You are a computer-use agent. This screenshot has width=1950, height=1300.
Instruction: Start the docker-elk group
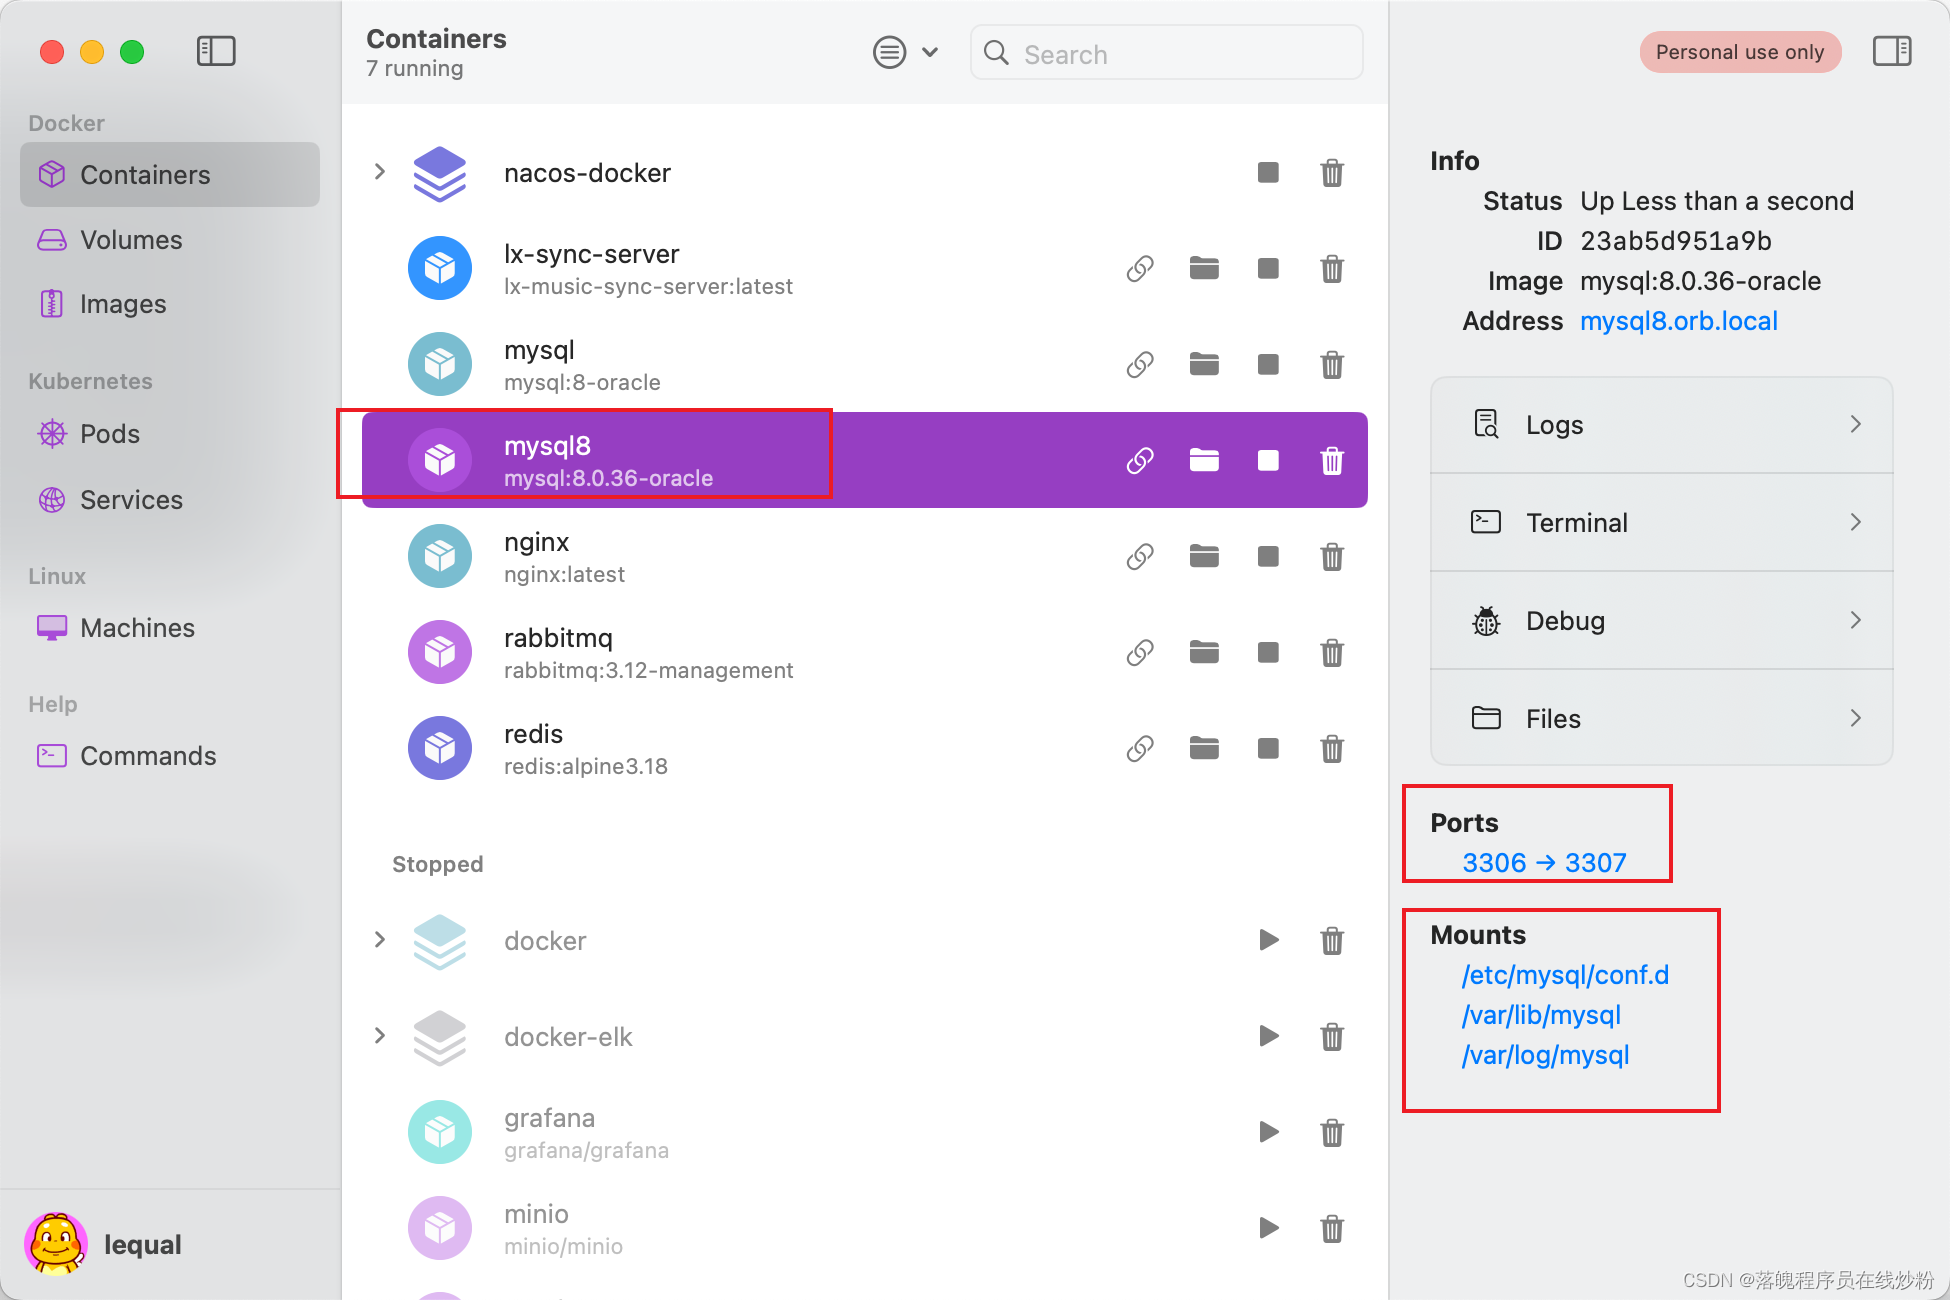click(1268, 1036)
